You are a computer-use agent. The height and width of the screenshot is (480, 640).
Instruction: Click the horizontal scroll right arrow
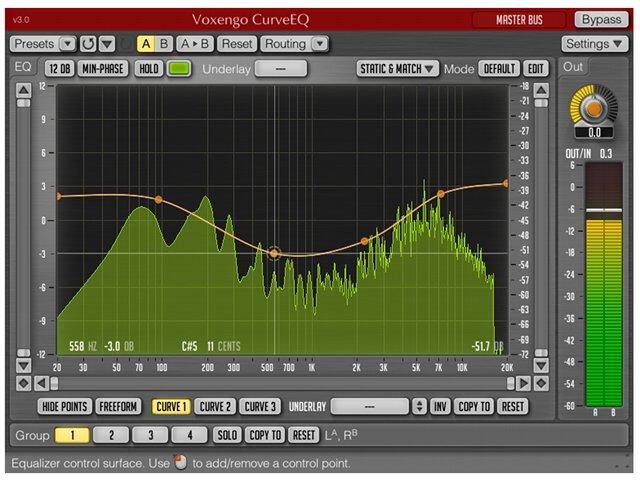click(x=524, y=383)
